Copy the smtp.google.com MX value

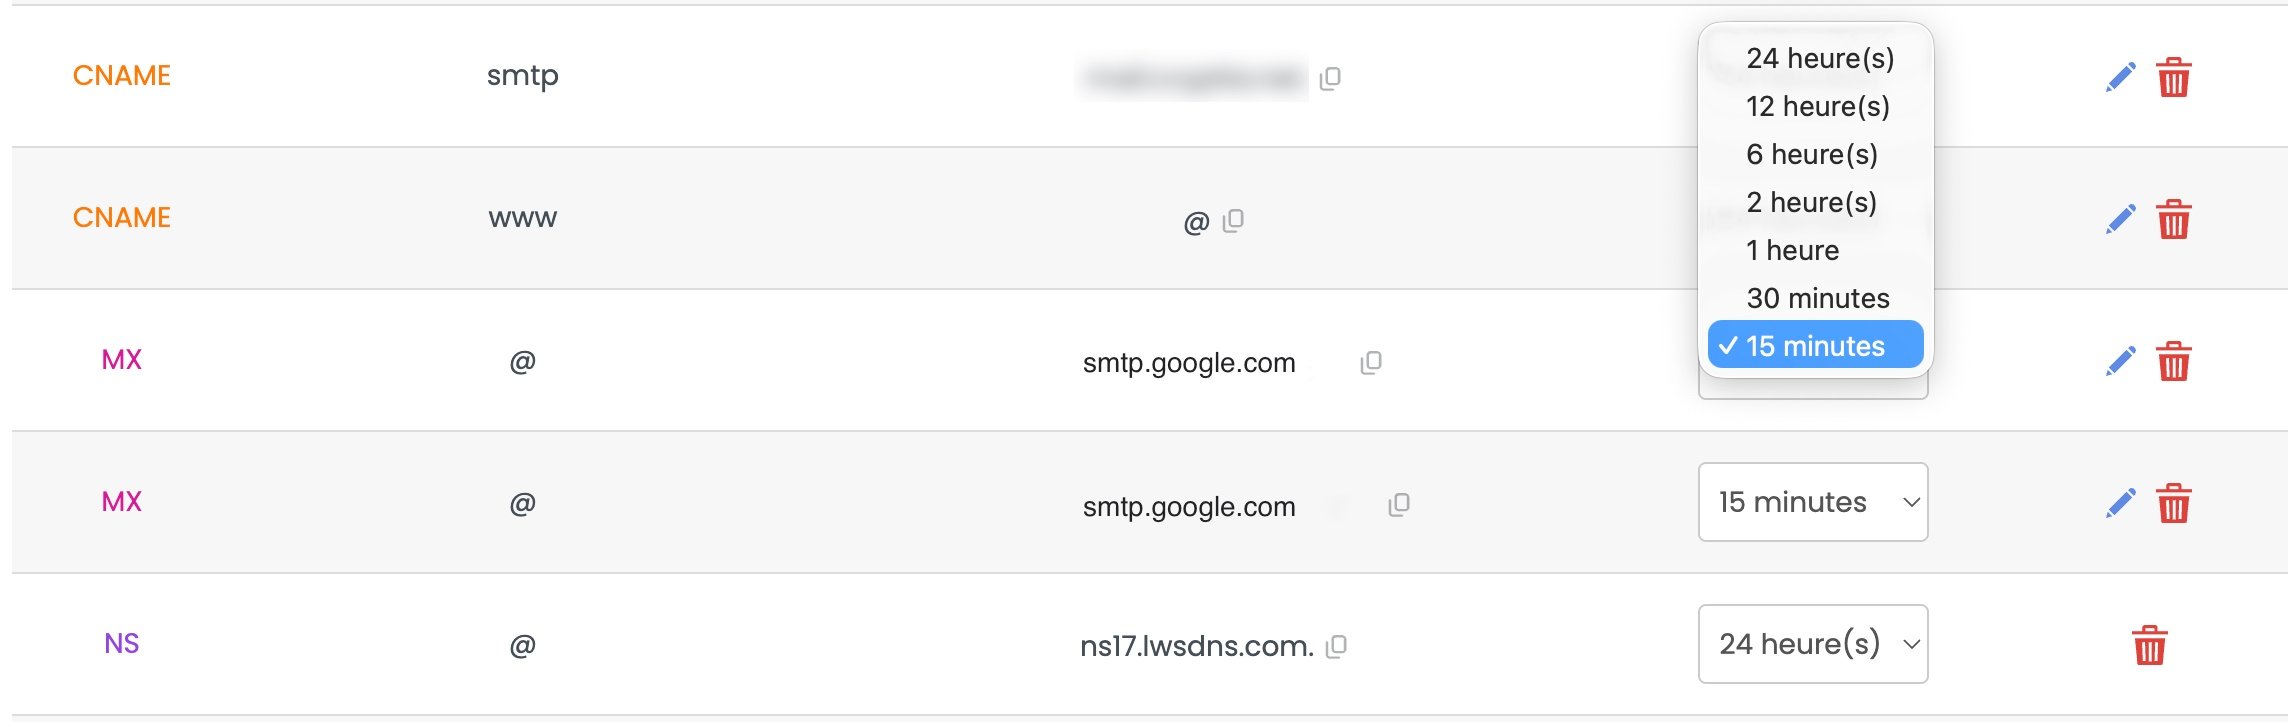(x=1371, y=362)
